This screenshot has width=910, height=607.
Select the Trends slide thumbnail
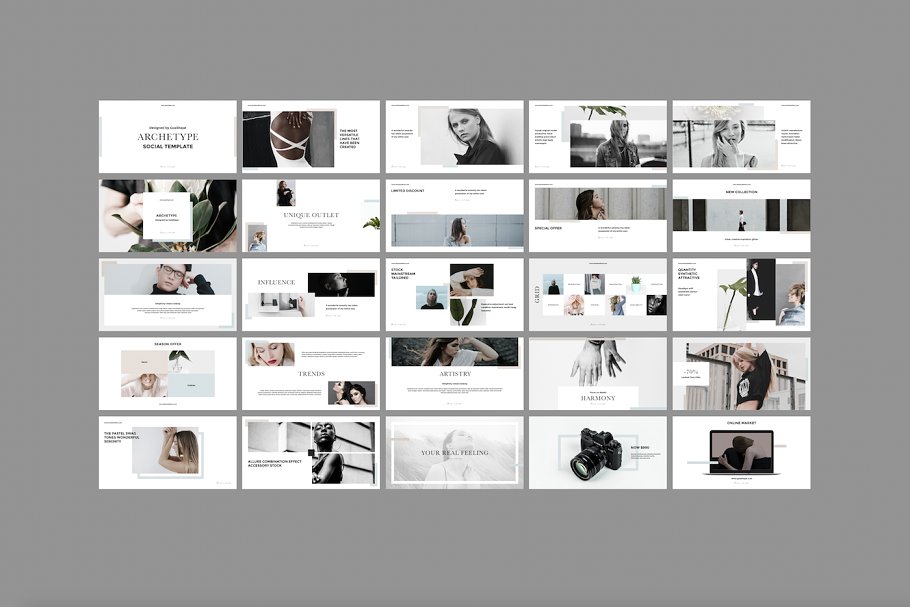(310, 373)
